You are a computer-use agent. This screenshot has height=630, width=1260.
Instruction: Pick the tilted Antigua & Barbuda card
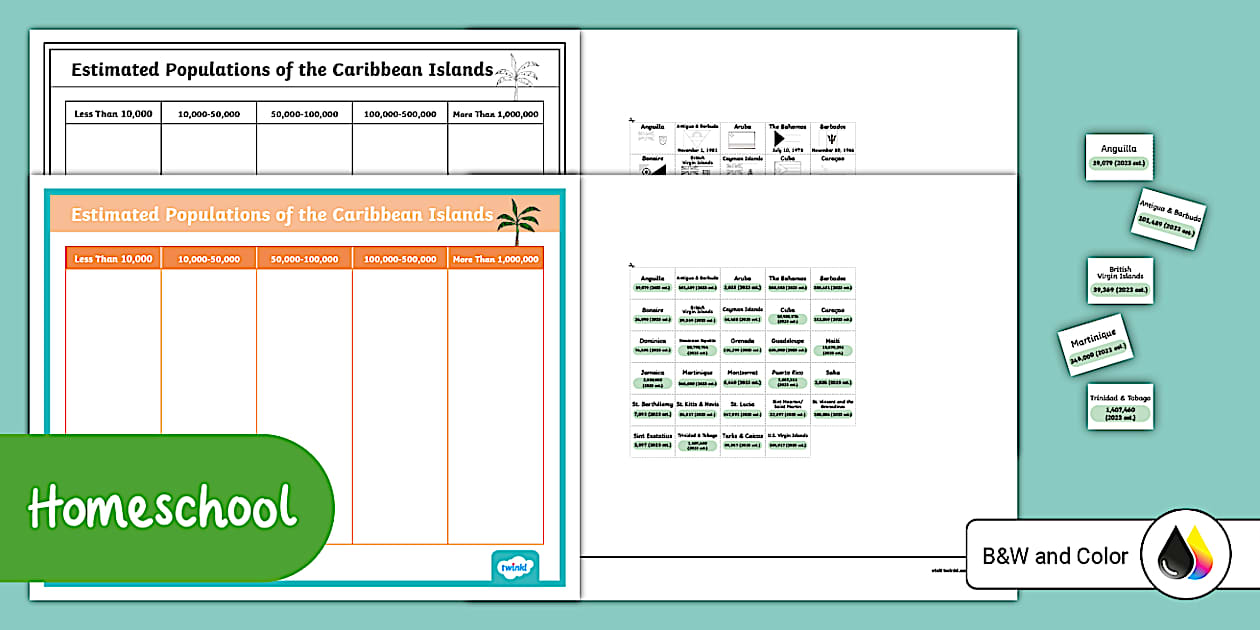(1170, 216)
